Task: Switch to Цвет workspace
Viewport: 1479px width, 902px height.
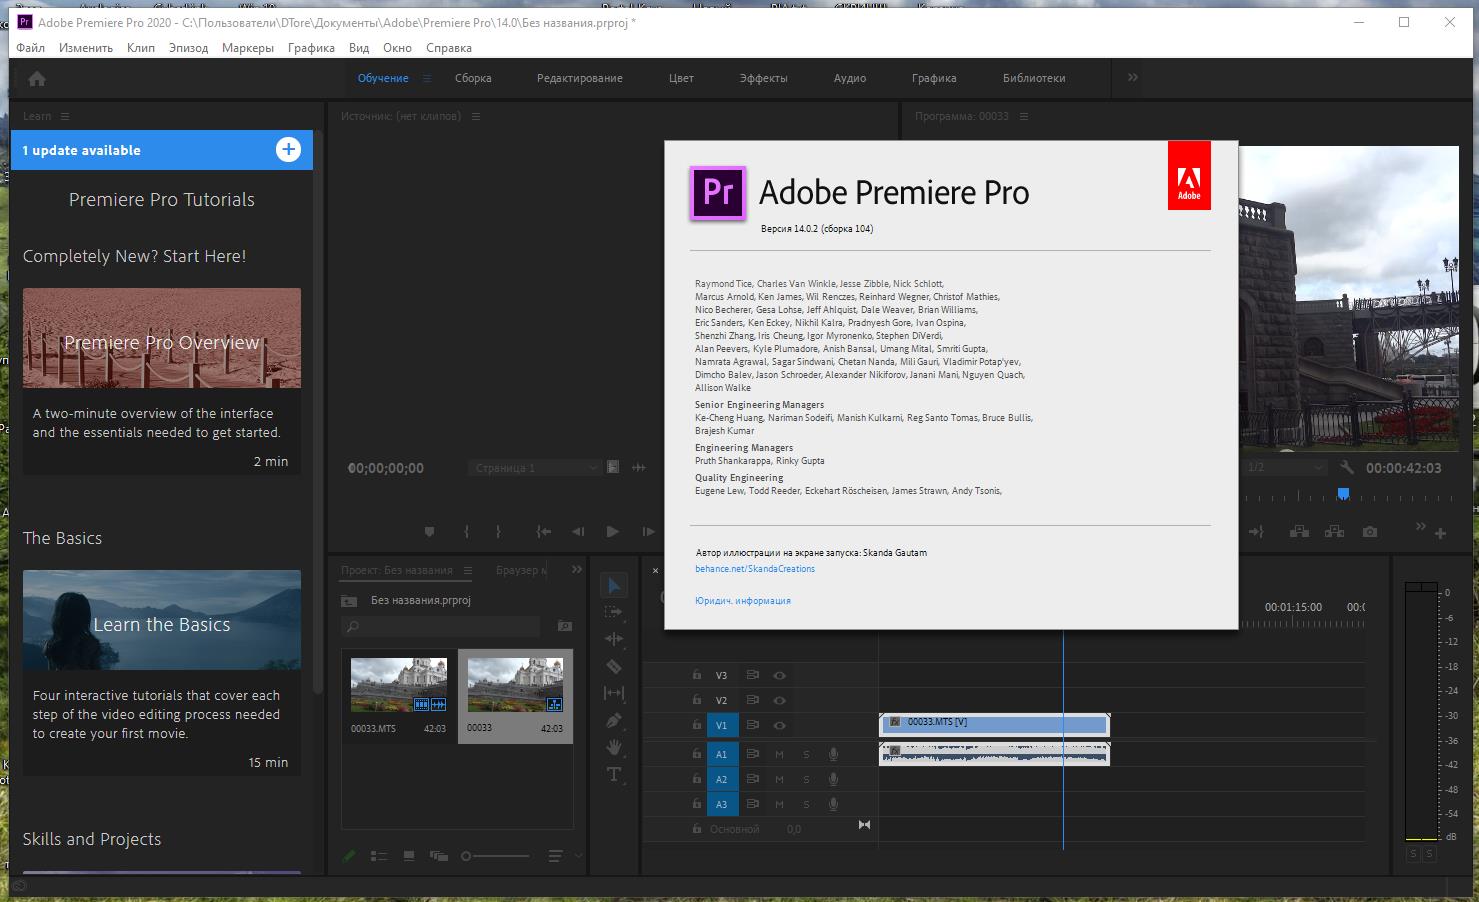Action: 681,78
